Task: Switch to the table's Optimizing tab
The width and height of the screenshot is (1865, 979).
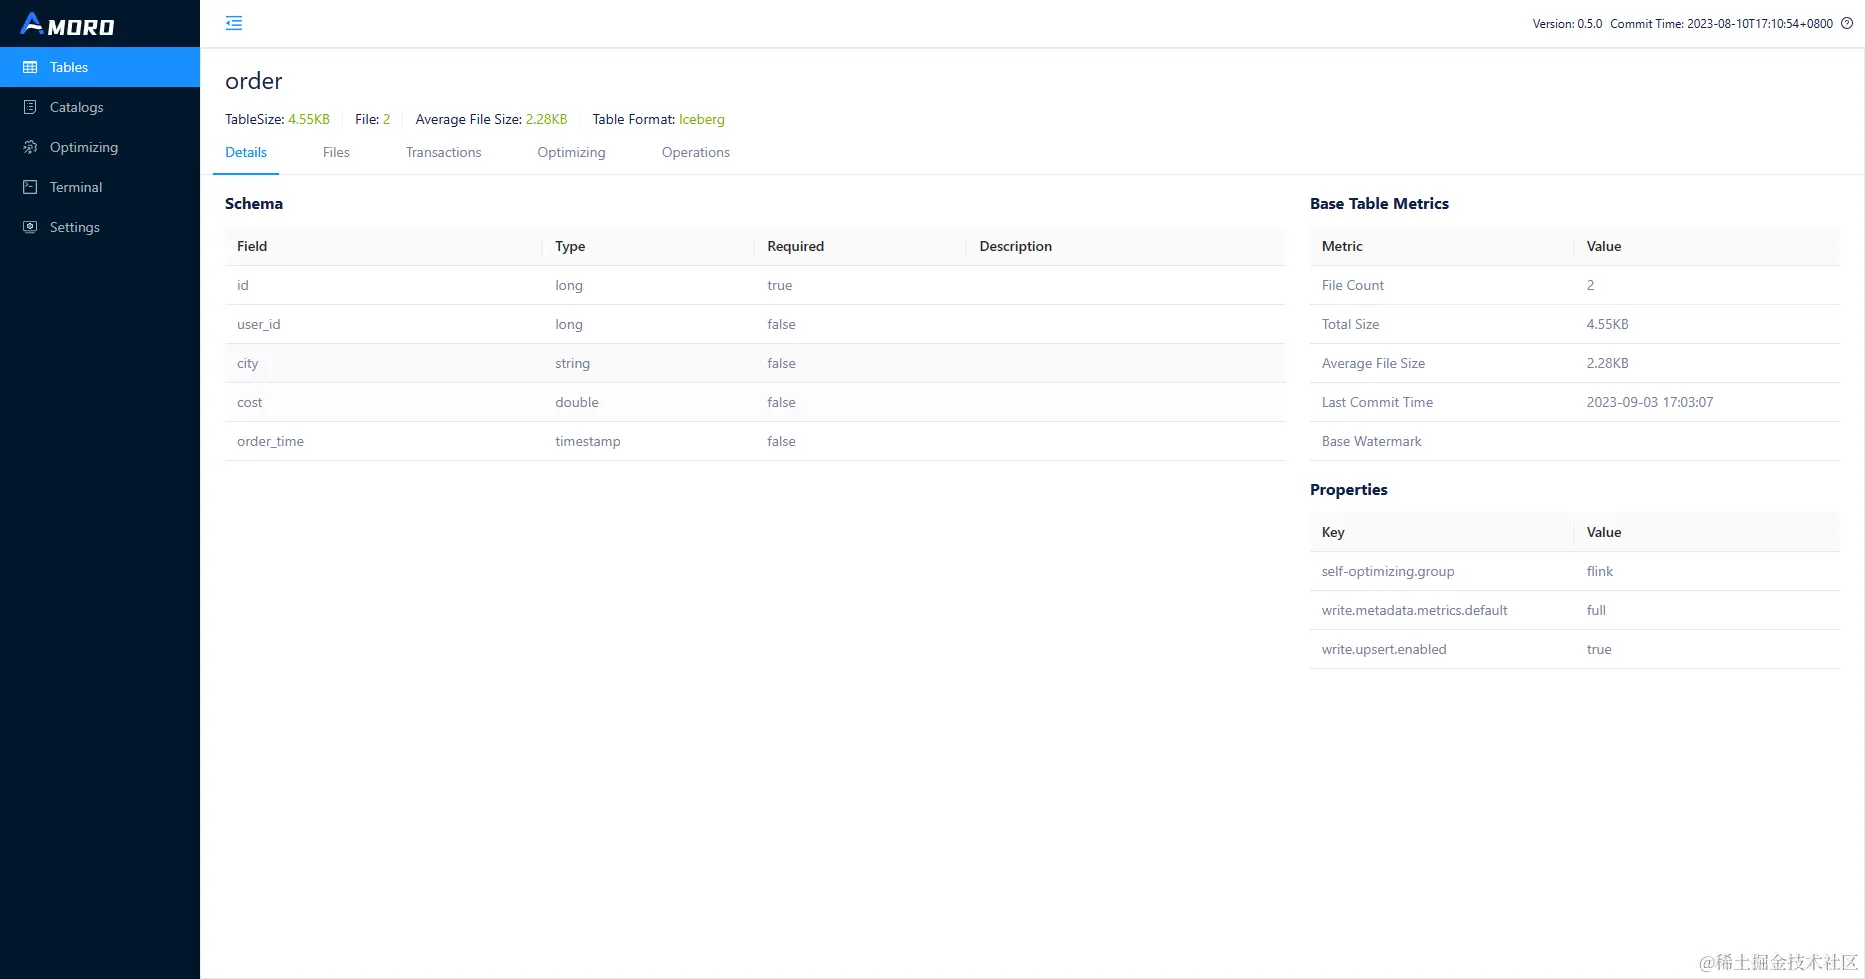Action: pyautogui.click(x=571, y=152)
